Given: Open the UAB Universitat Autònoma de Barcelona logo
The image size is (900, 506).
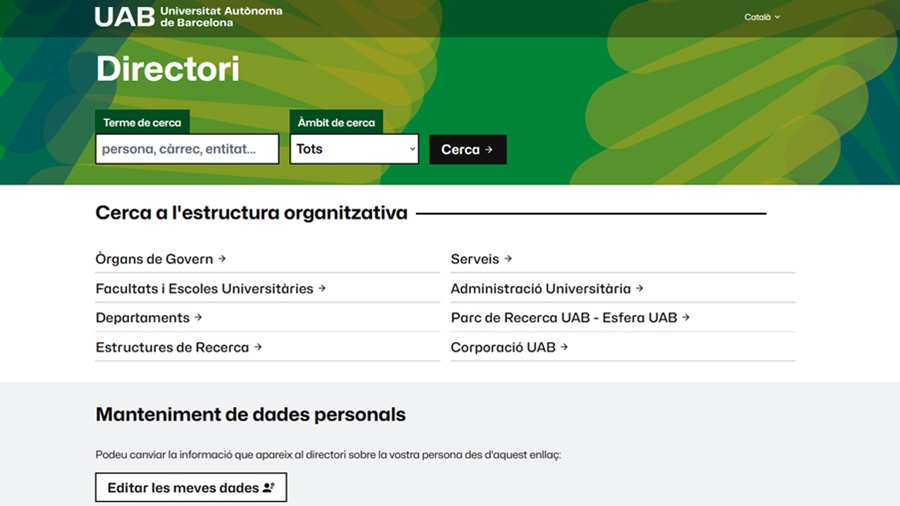Looking at the screenshot, I should coord(188,17).
